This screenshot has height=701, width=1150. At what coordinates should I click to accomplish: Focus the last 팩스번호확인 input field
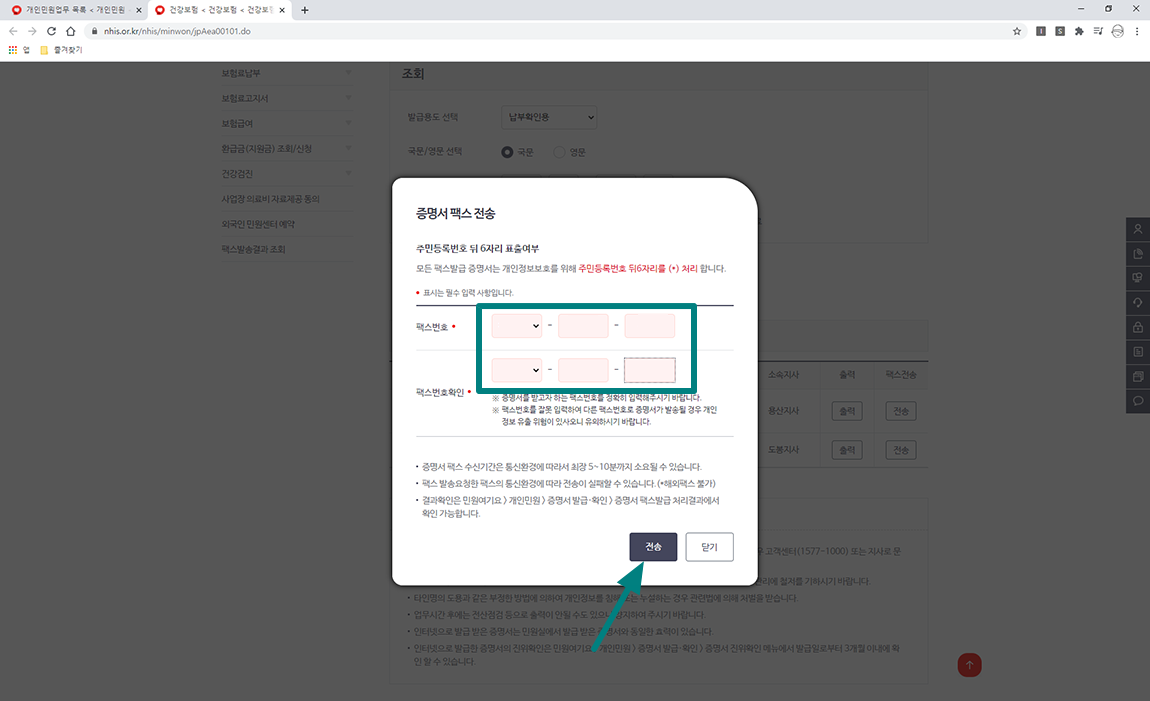click(x=650, y=370)
